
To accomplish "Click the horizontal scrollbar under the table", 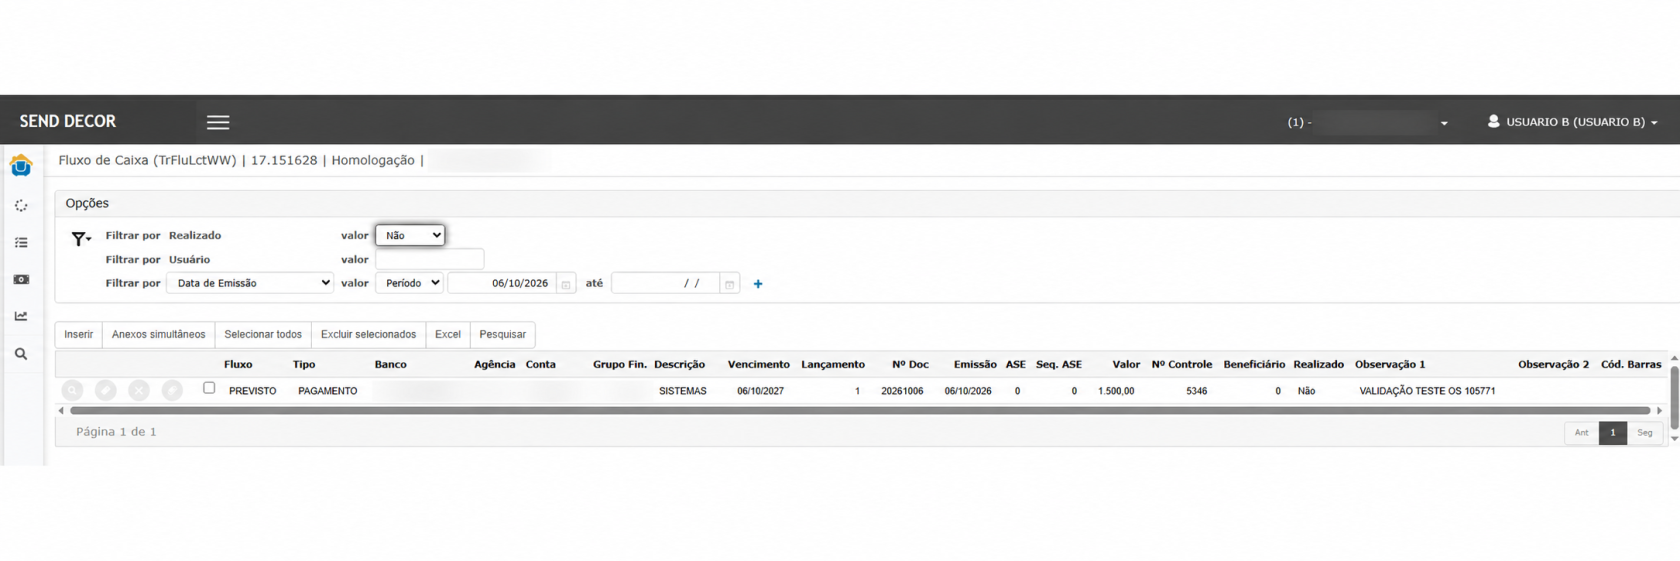I will click(860, 410).
